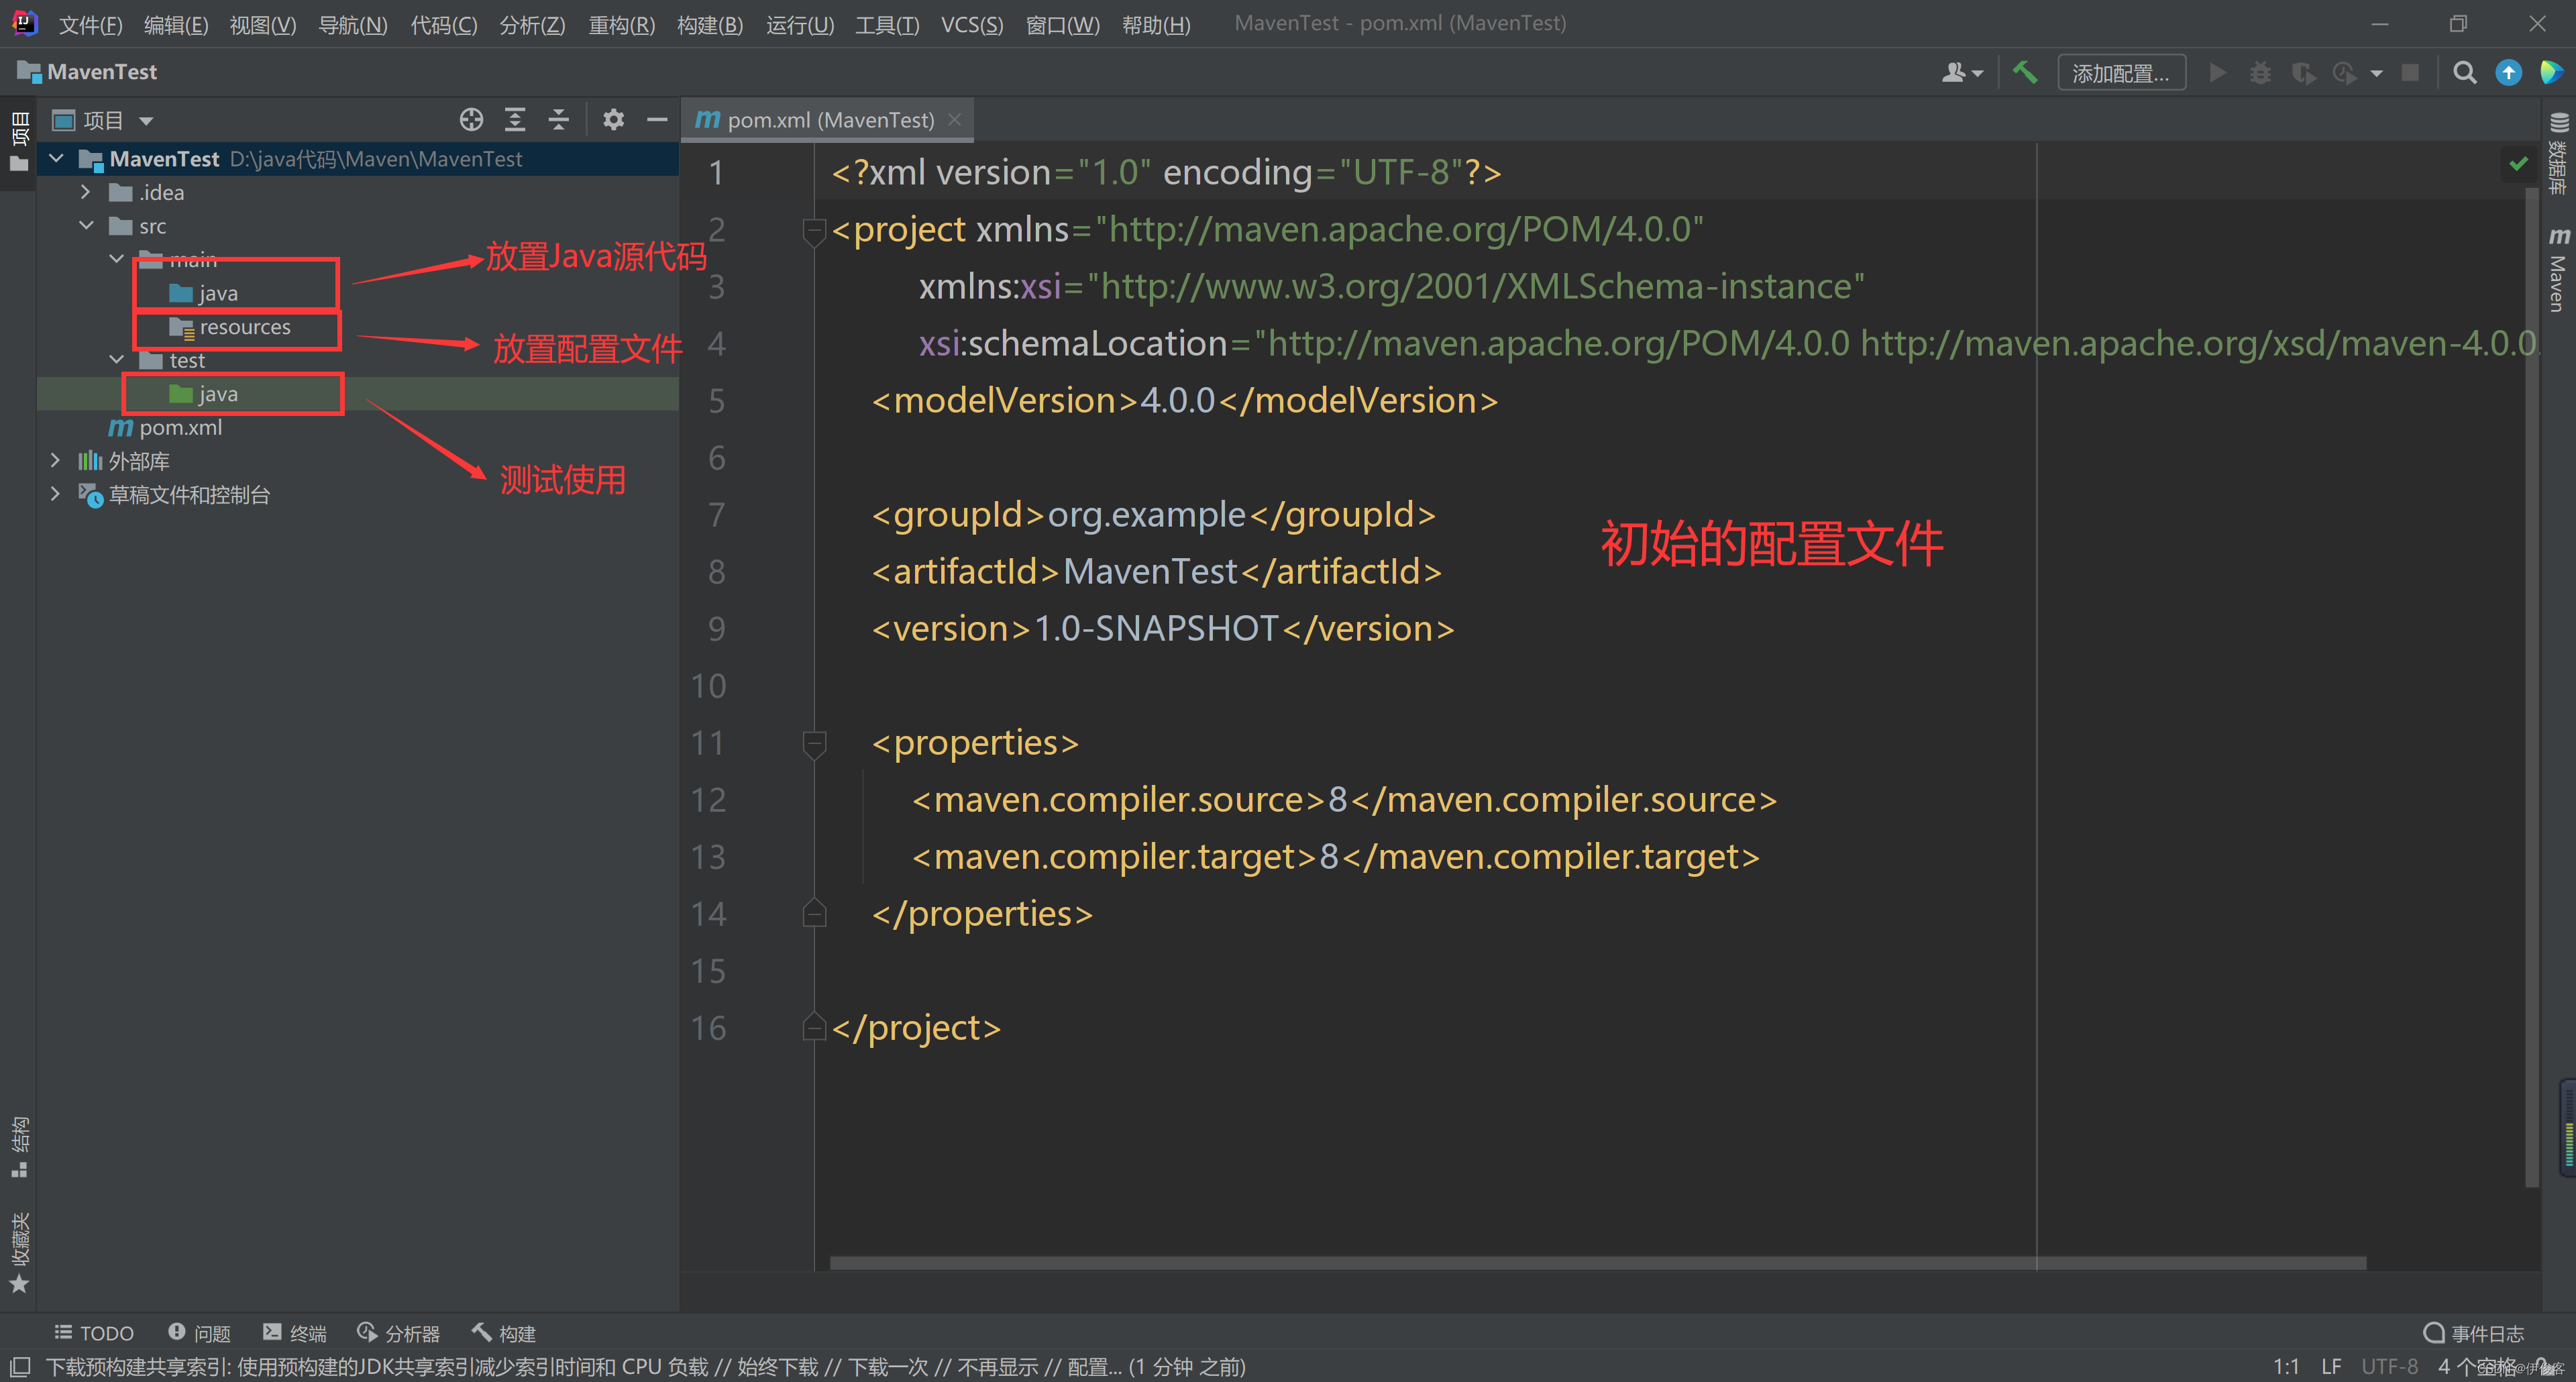The width and height of the screenshot is (2576, 1382).
Task: Click the IntelliJ IDEA logo icon
Action: (x=24, y=23)
